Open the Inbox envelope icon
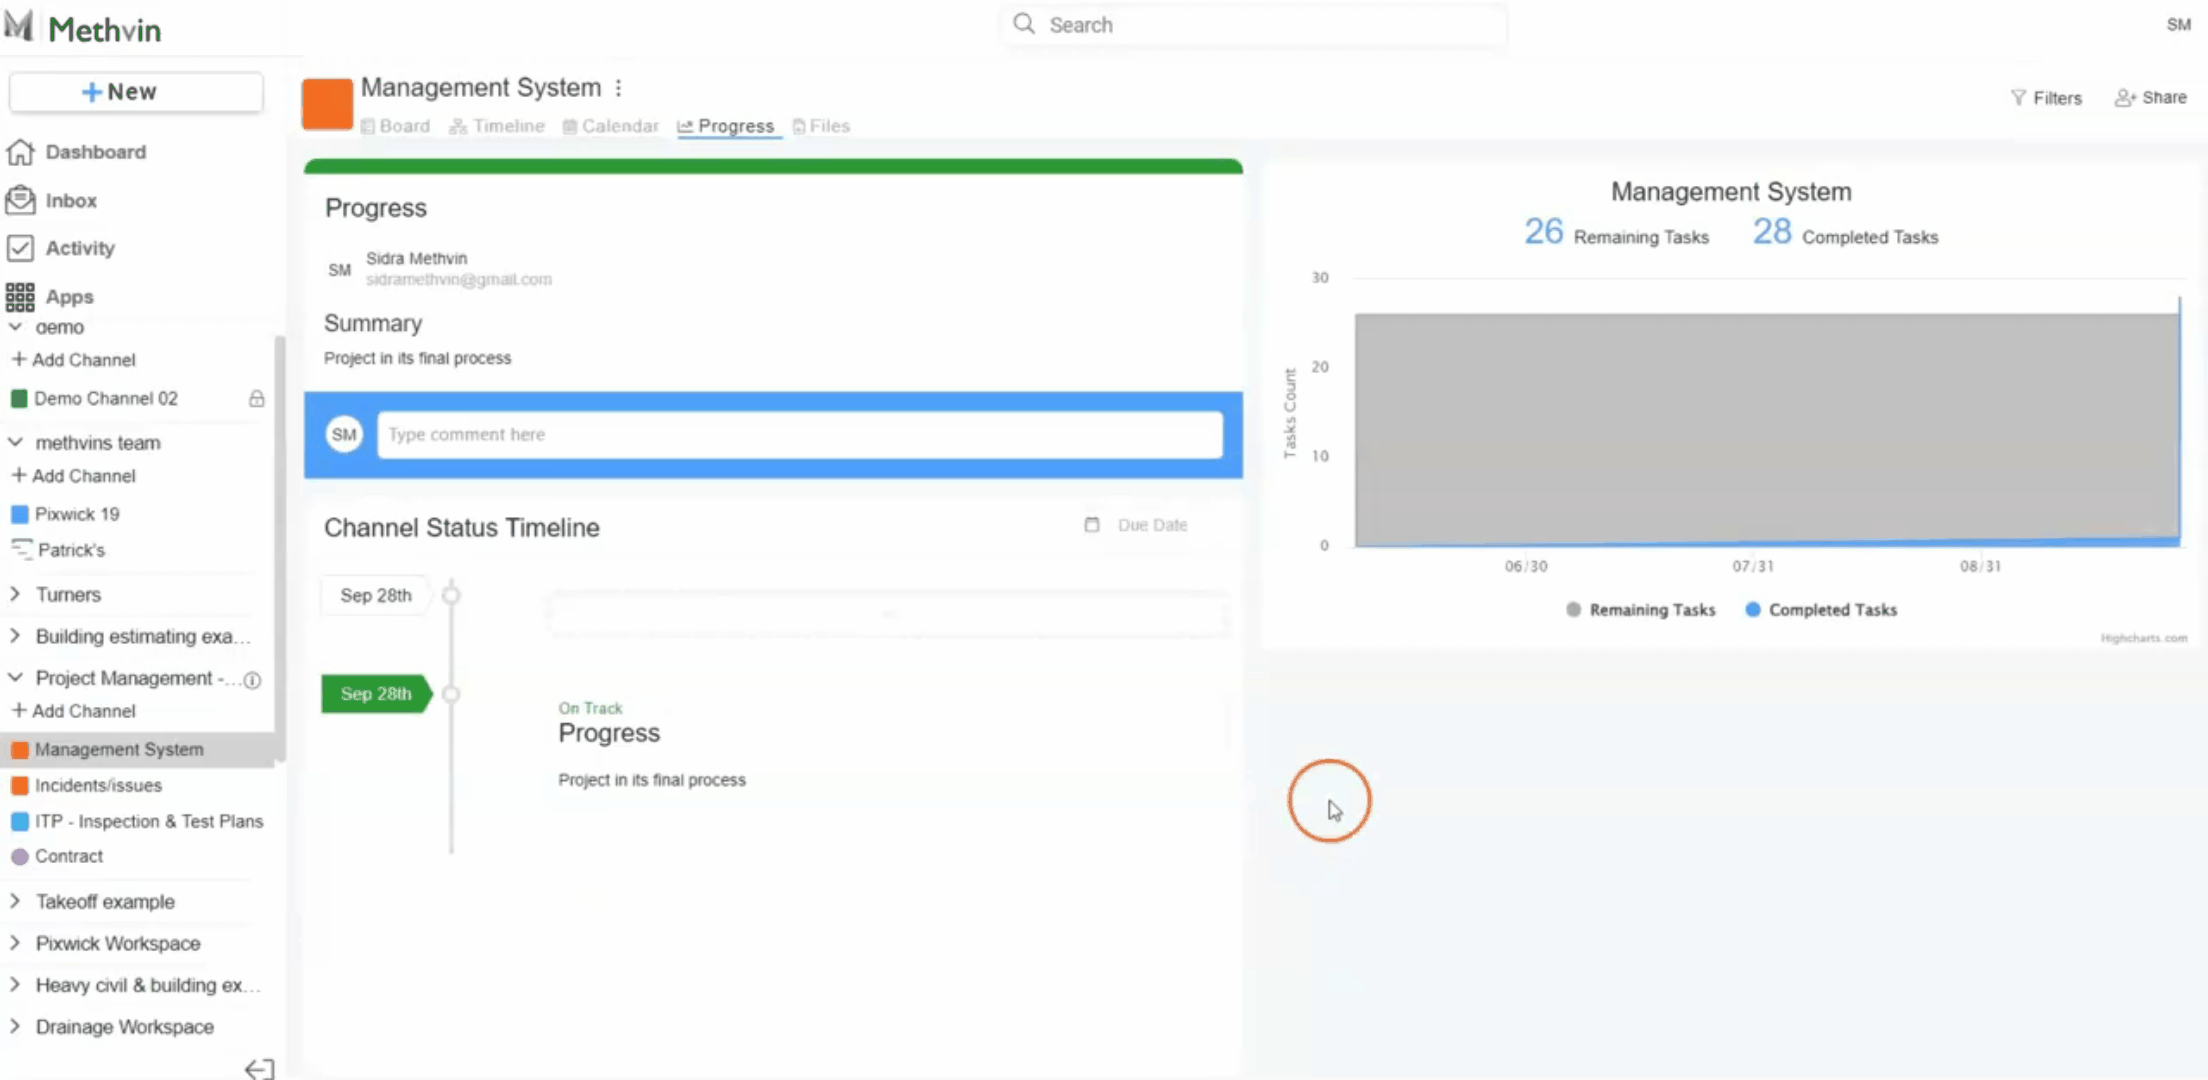This screenshot has width=2208, height=1080. [x=20, y=200]
